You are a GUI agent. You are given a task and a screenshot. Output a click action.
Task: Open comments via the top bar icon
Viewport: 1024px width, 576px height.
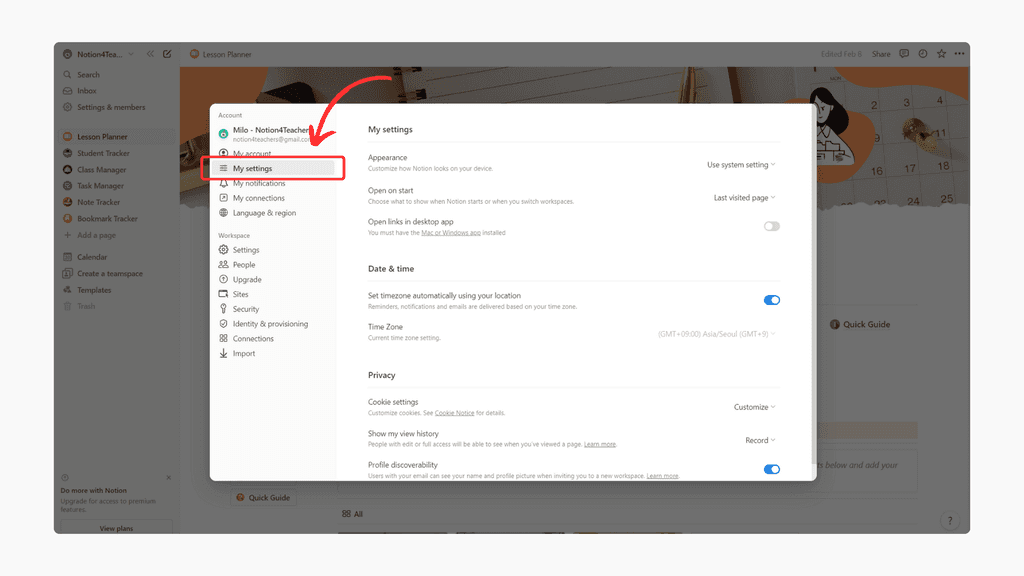902,54
